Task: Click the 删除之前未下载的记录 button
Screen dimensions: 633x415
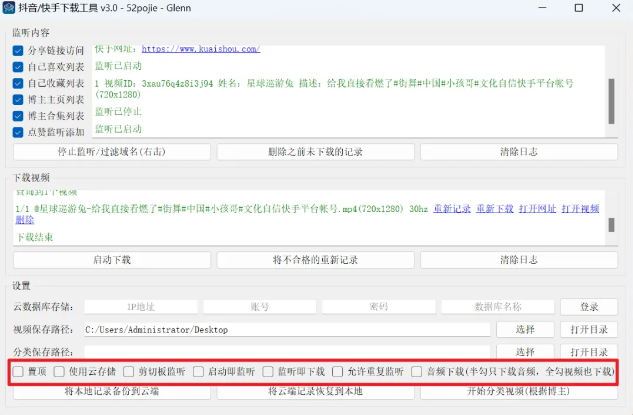Action: click(x=315, y=152)
